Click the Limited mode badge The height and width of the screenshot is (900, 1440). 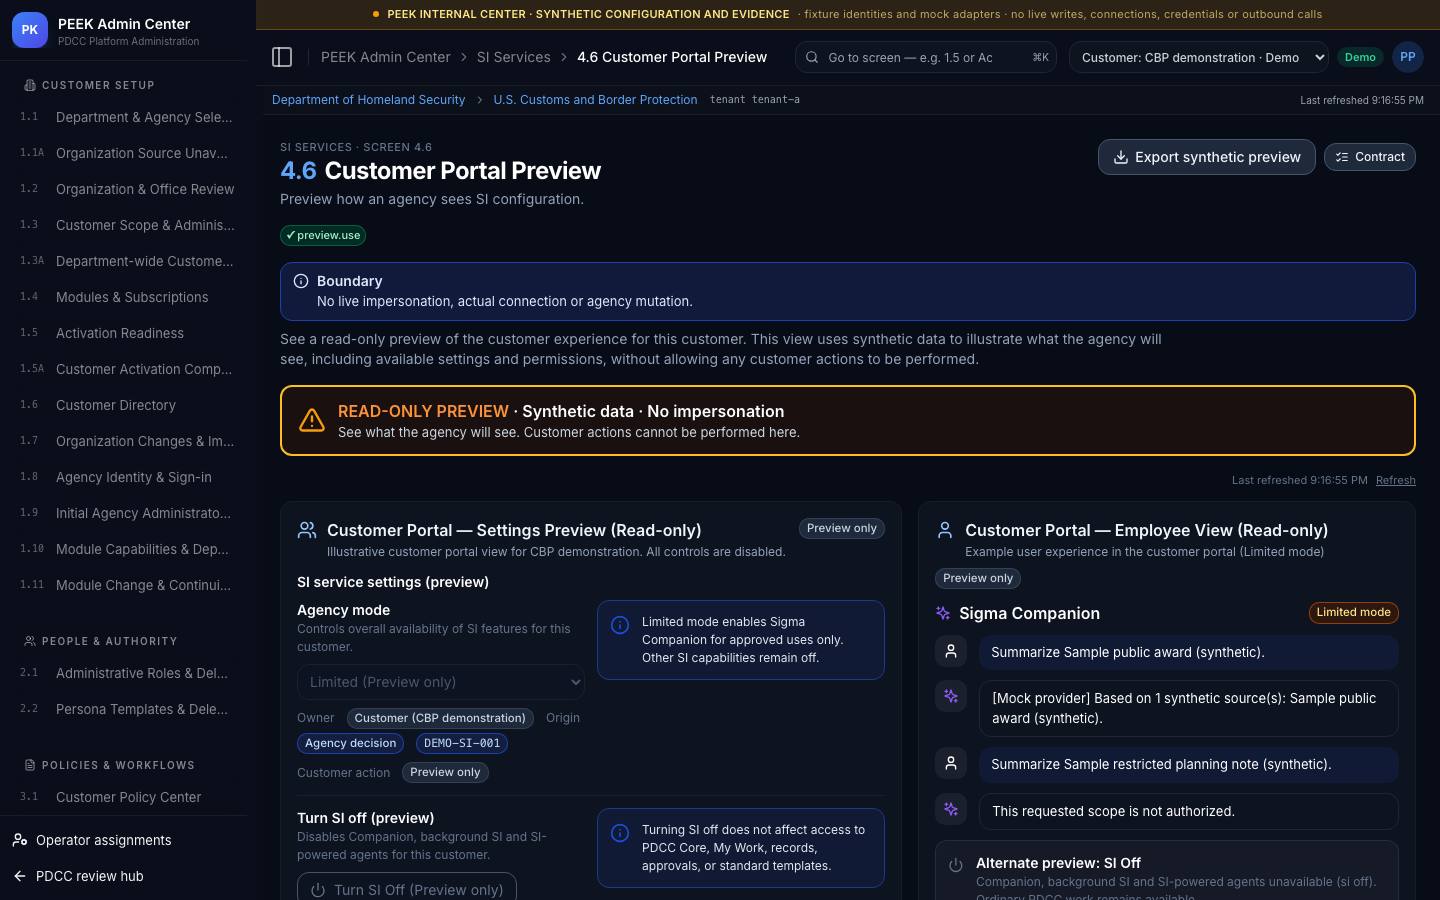click(x=1353, y=612)
